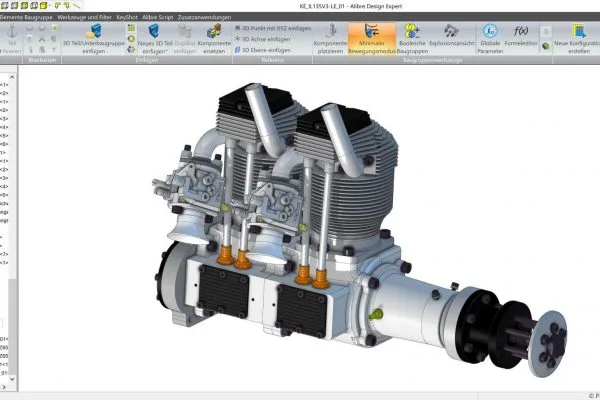Click scroll-down arrow of tree panel scrollbar
The width and height of the screenshot is (600, 400).
tap(12, 379)
